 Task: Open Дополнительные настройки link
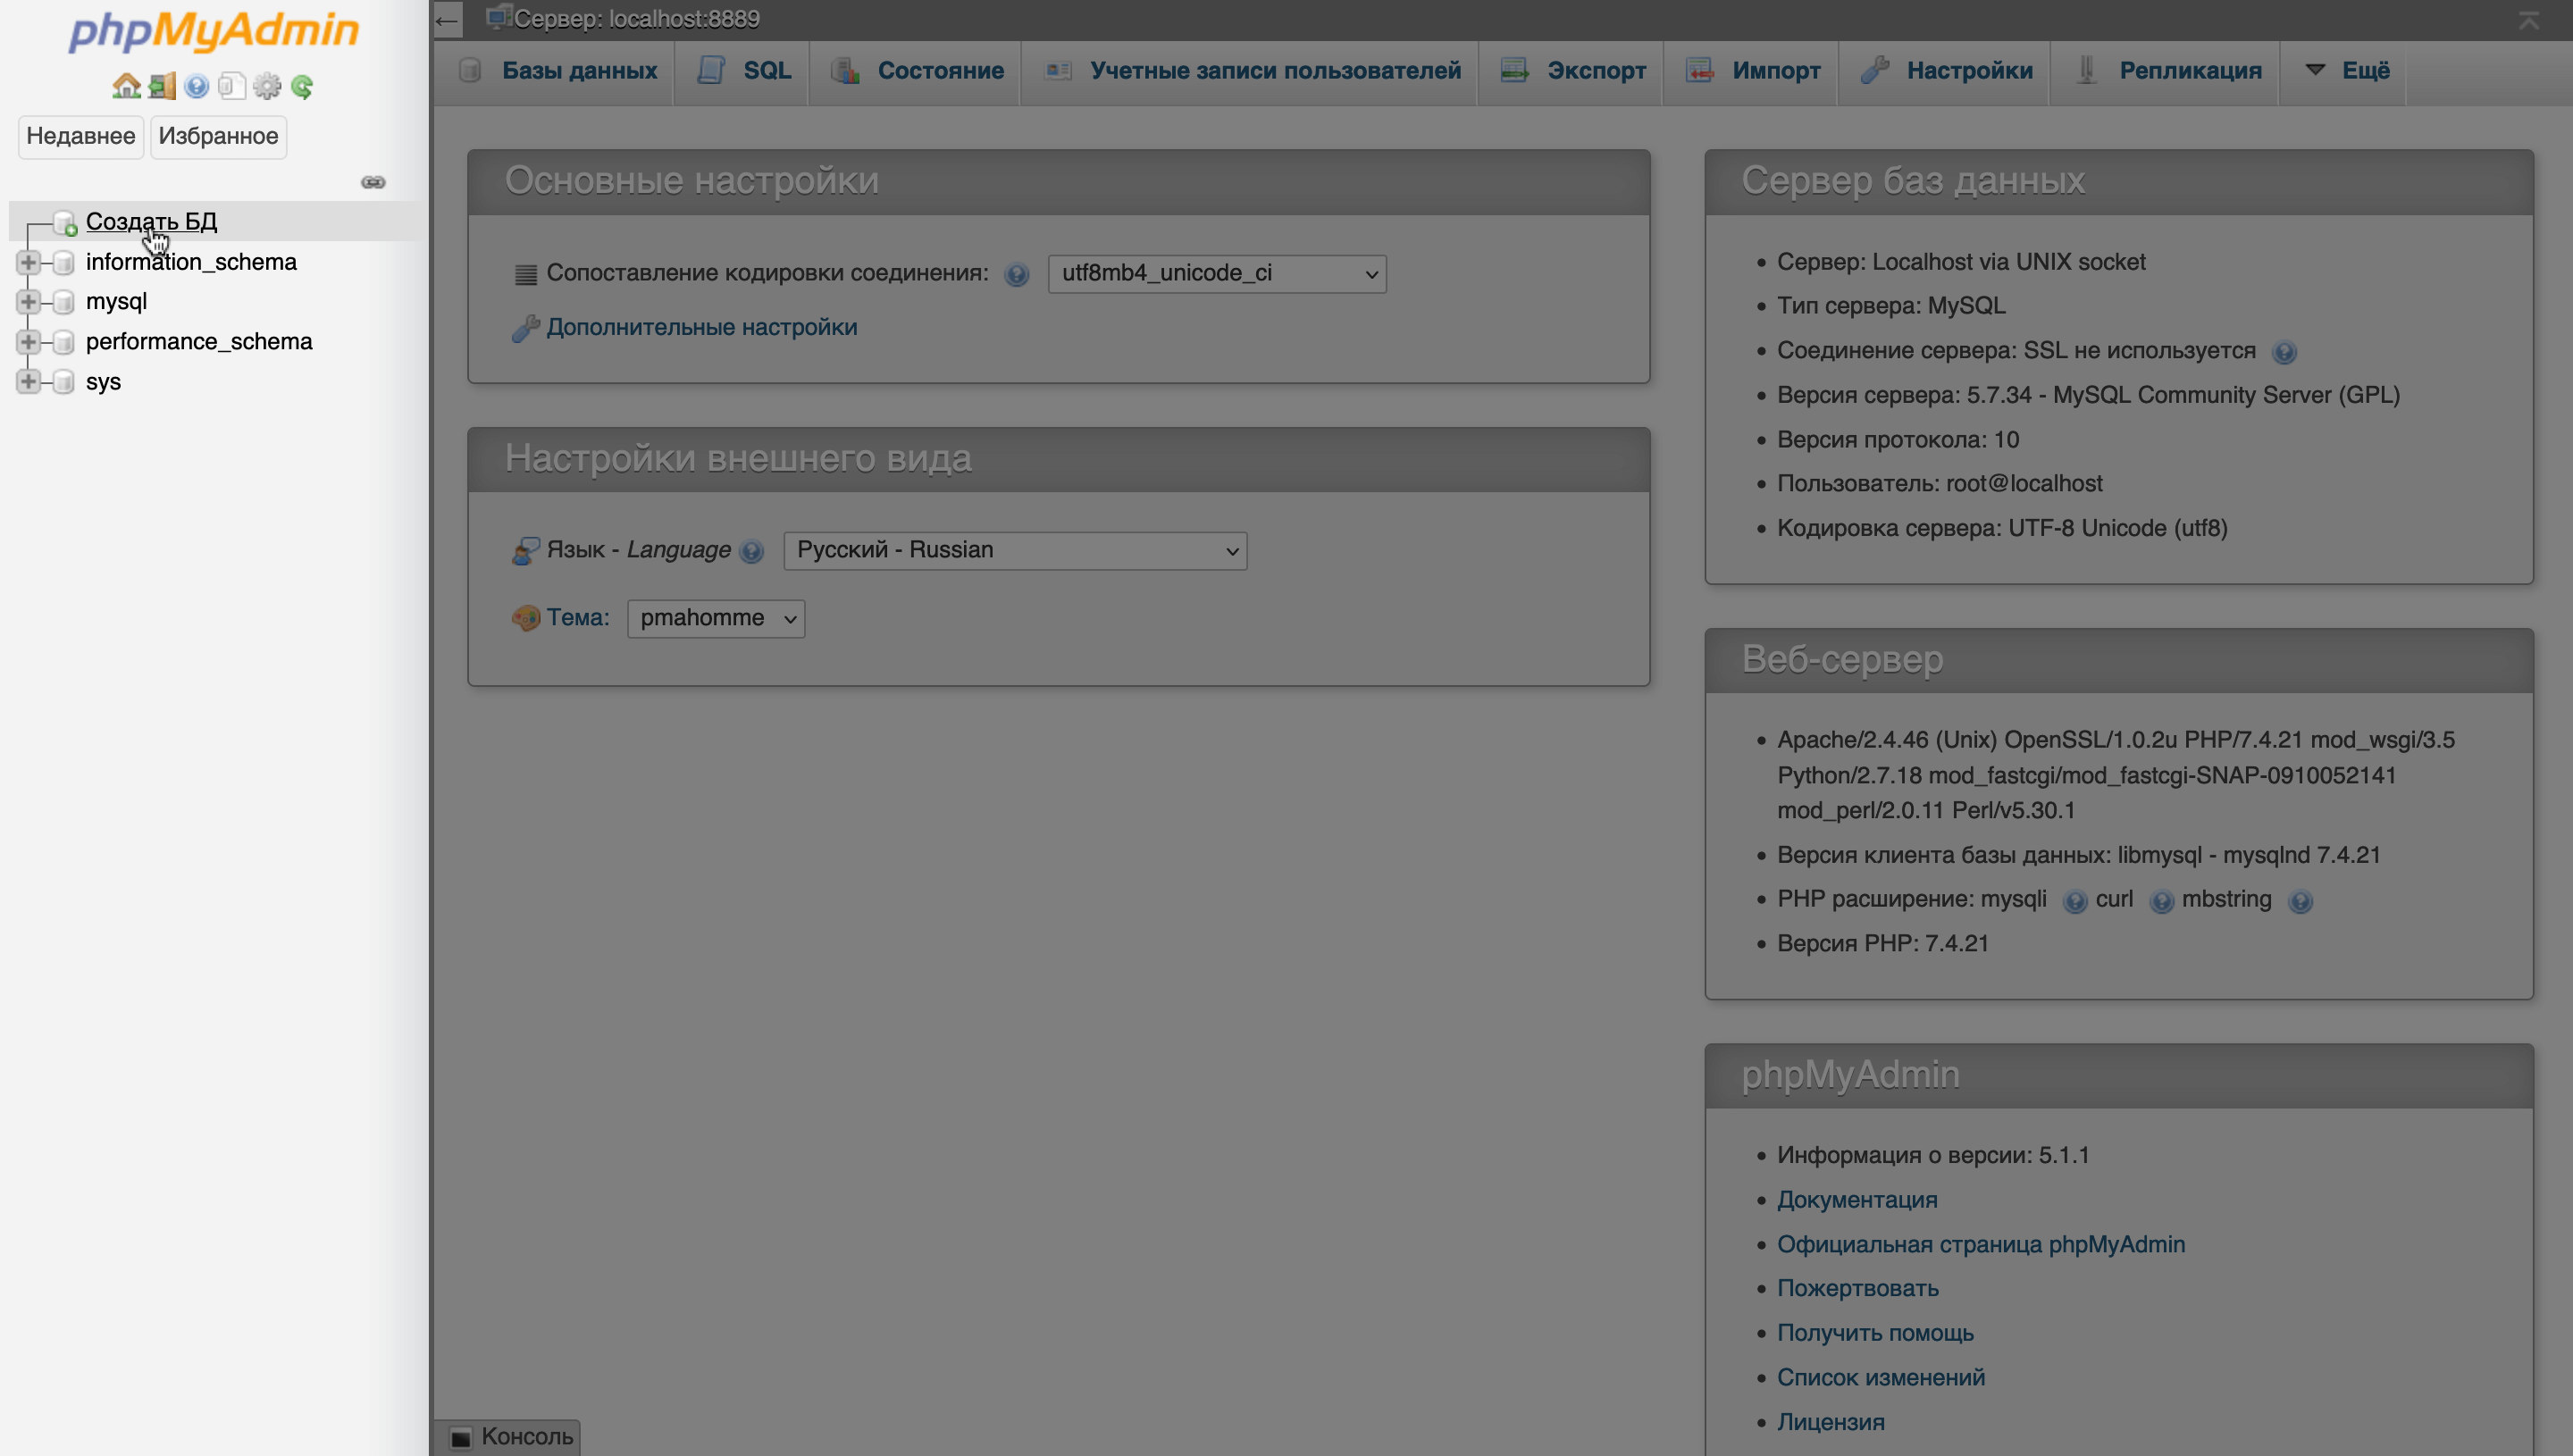pyautogui.click(x=702, y=328)
